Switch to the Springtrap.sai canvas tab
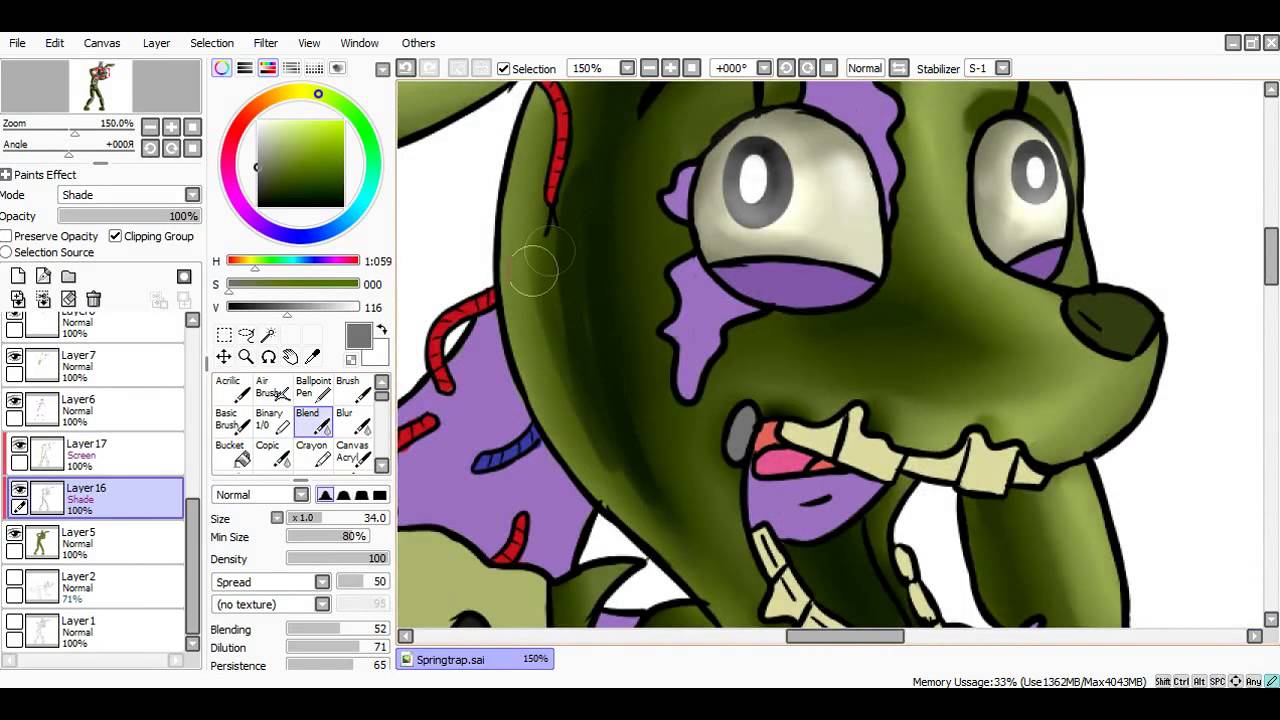The image size is (1280, 720). [475, 660]
